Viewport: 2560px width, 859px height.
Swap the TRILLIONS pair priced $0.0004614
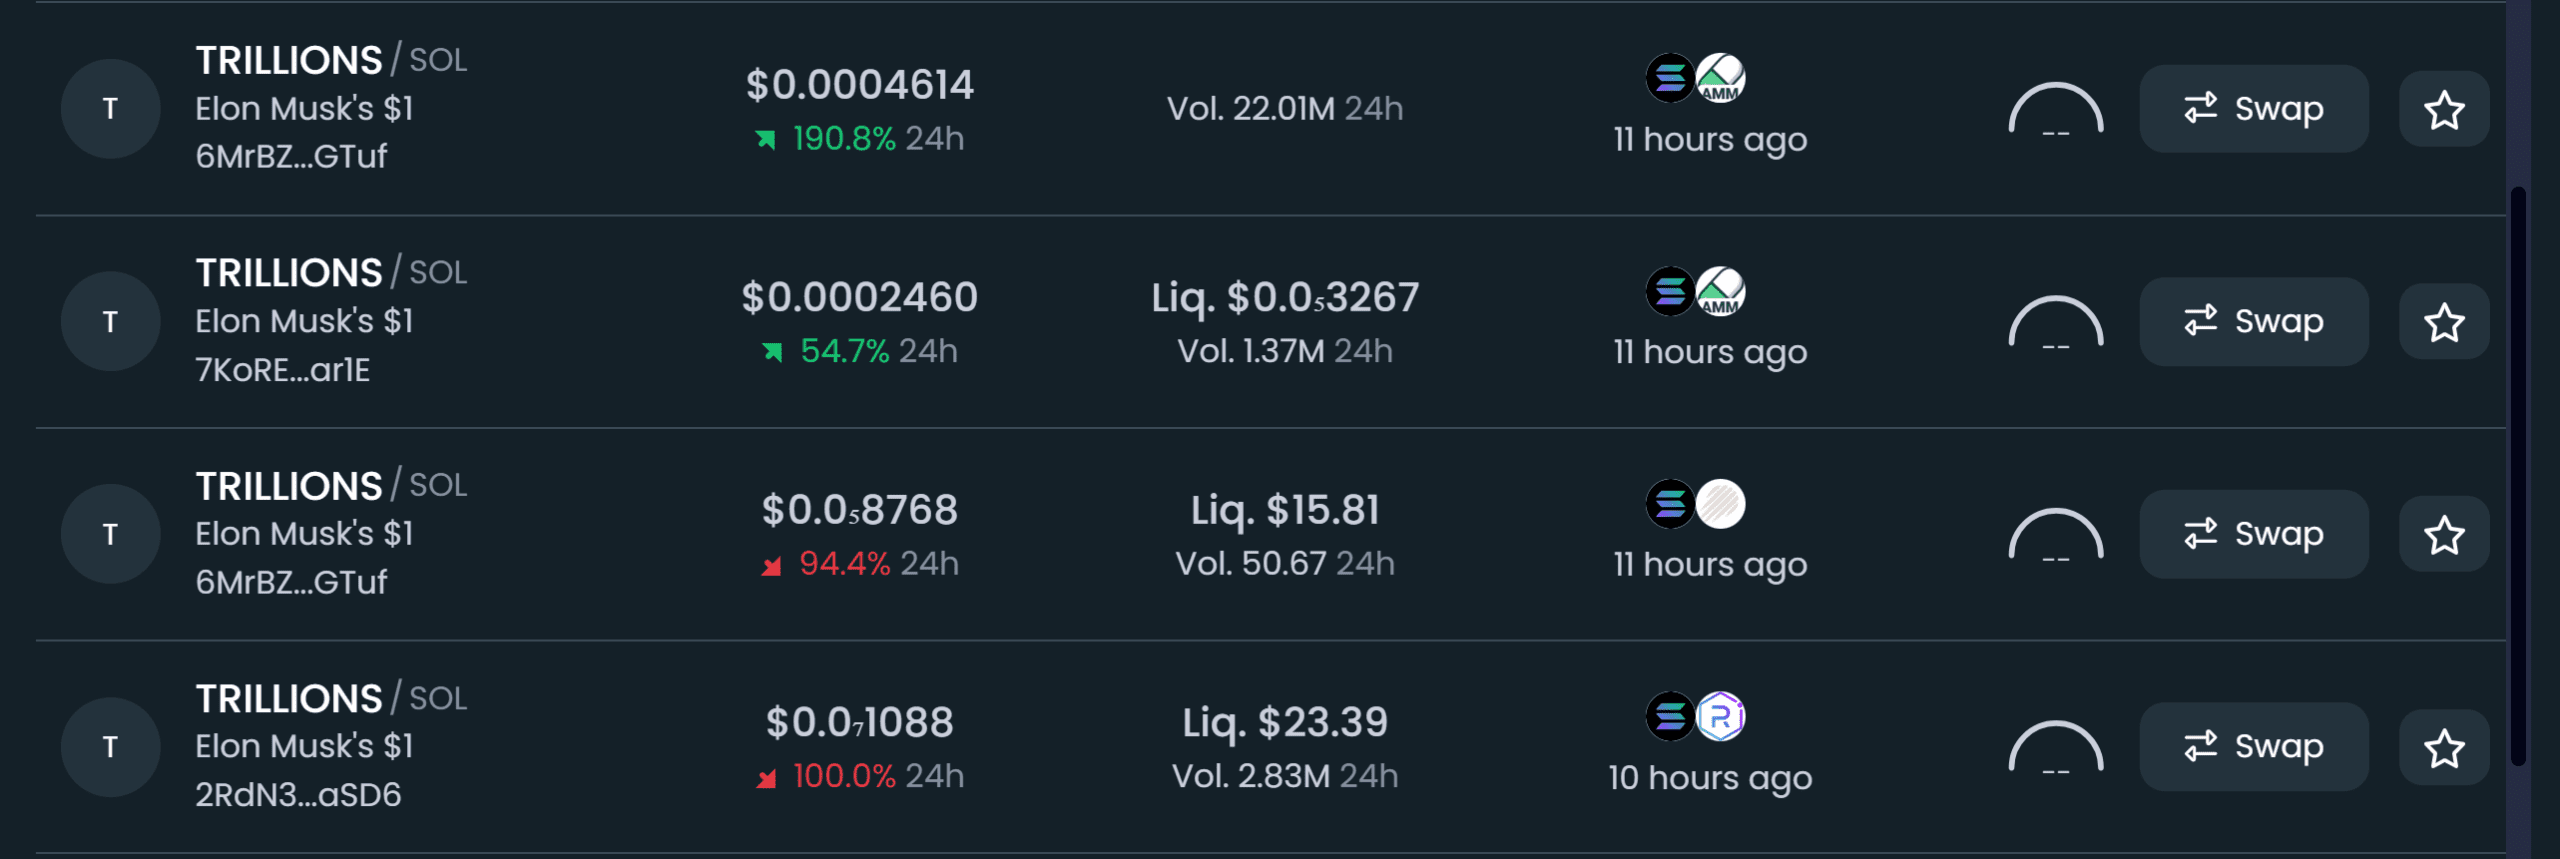(x=2253, y=109)
